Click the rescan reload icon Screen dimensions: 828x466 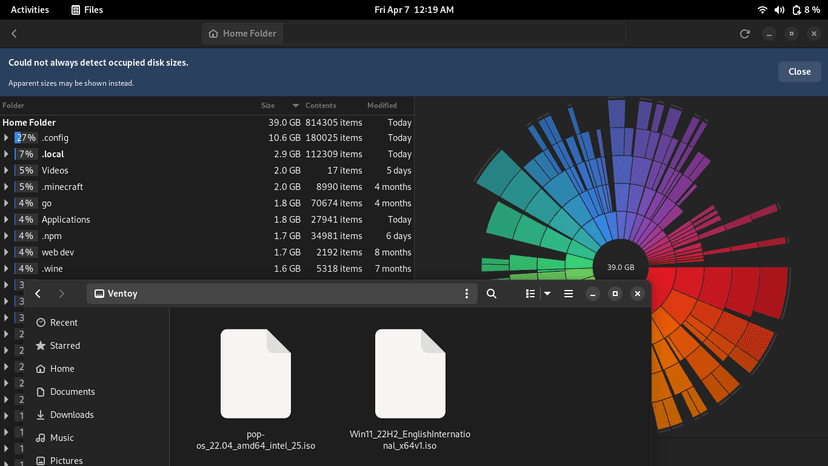pyautogui.click(x=744, y=34)
